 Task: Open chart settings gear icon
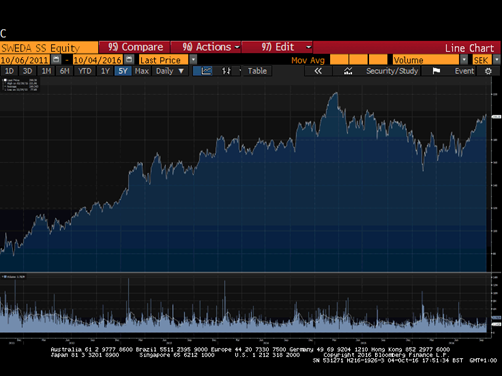tap(488, 71)
